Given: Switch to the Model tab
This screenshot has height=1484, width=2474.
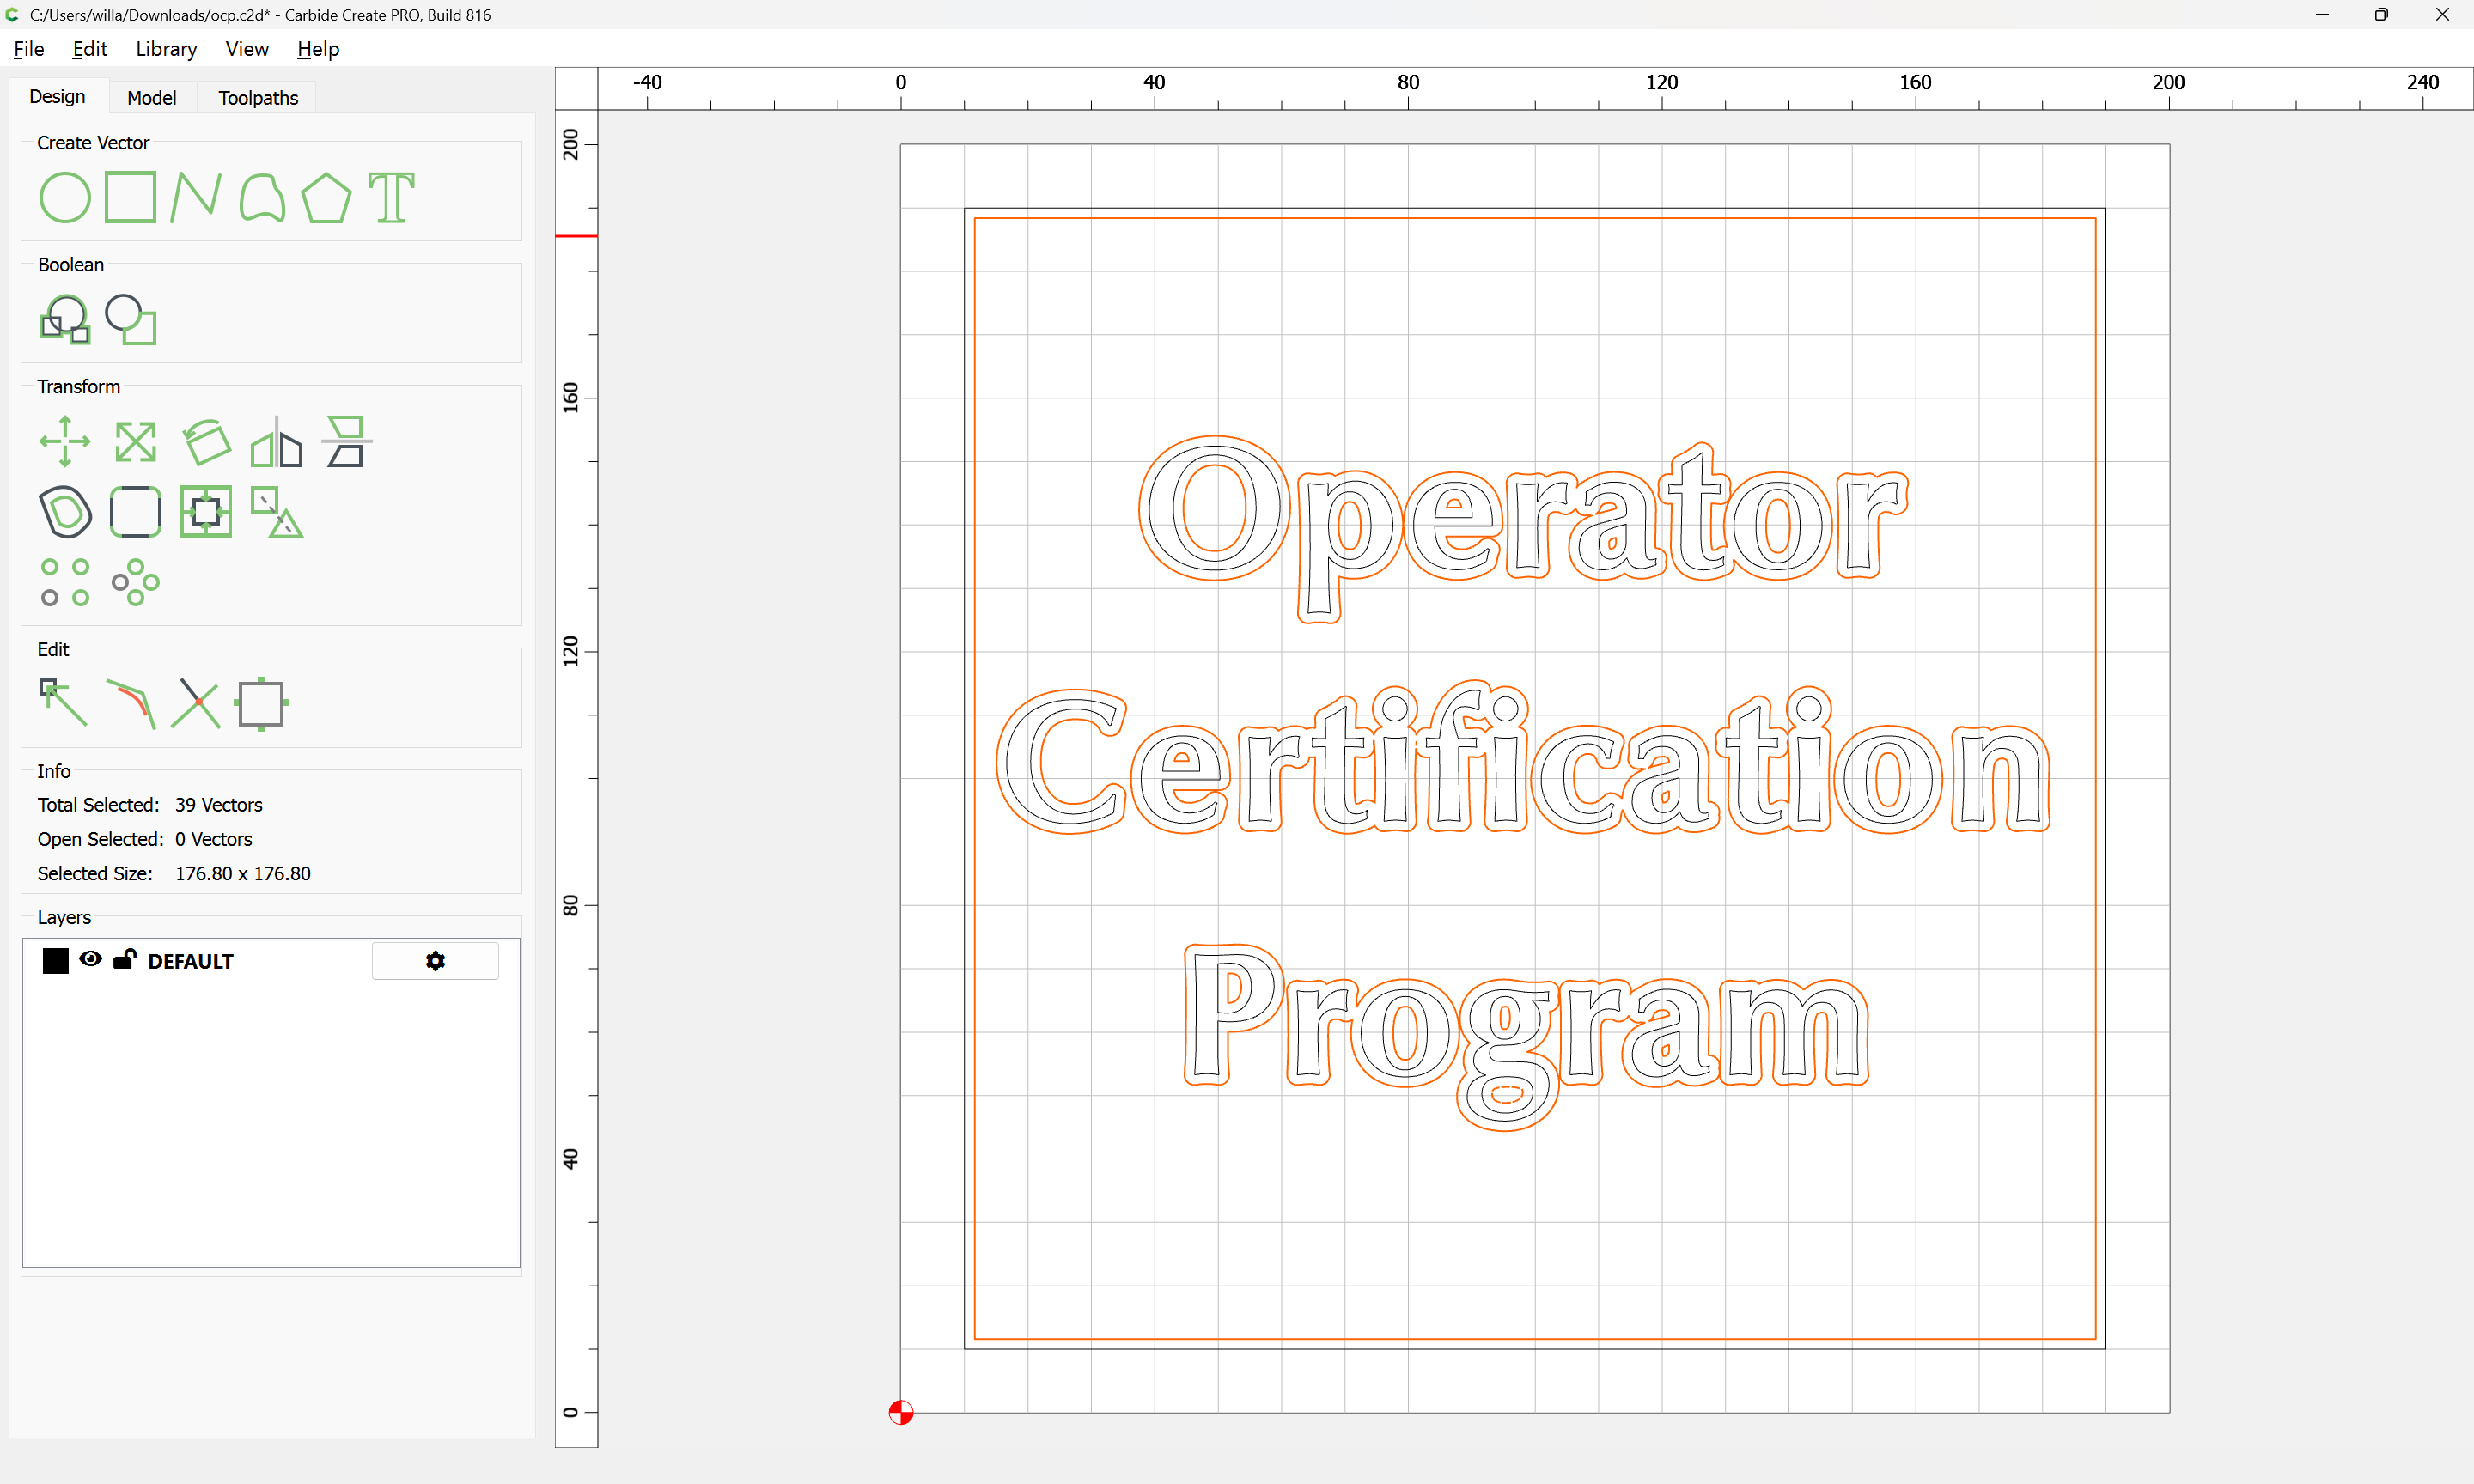Looking at the screenshot, I should (x=152, y=97).
